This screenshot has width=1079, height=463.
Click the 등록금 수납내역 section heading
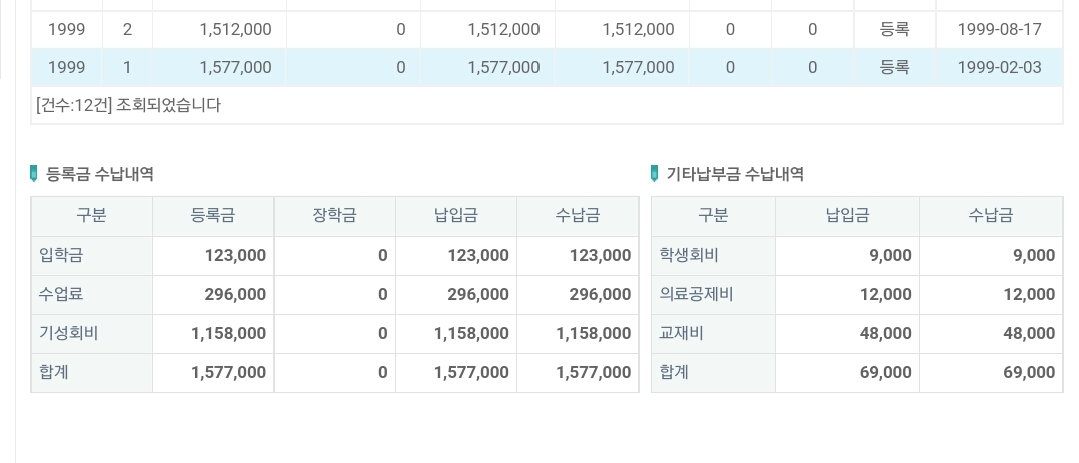[100, 174]
